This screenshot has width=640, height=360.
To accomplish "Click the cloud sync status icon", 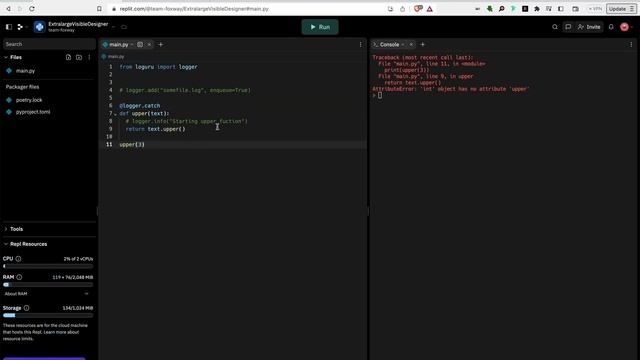I will click(124, 27).
